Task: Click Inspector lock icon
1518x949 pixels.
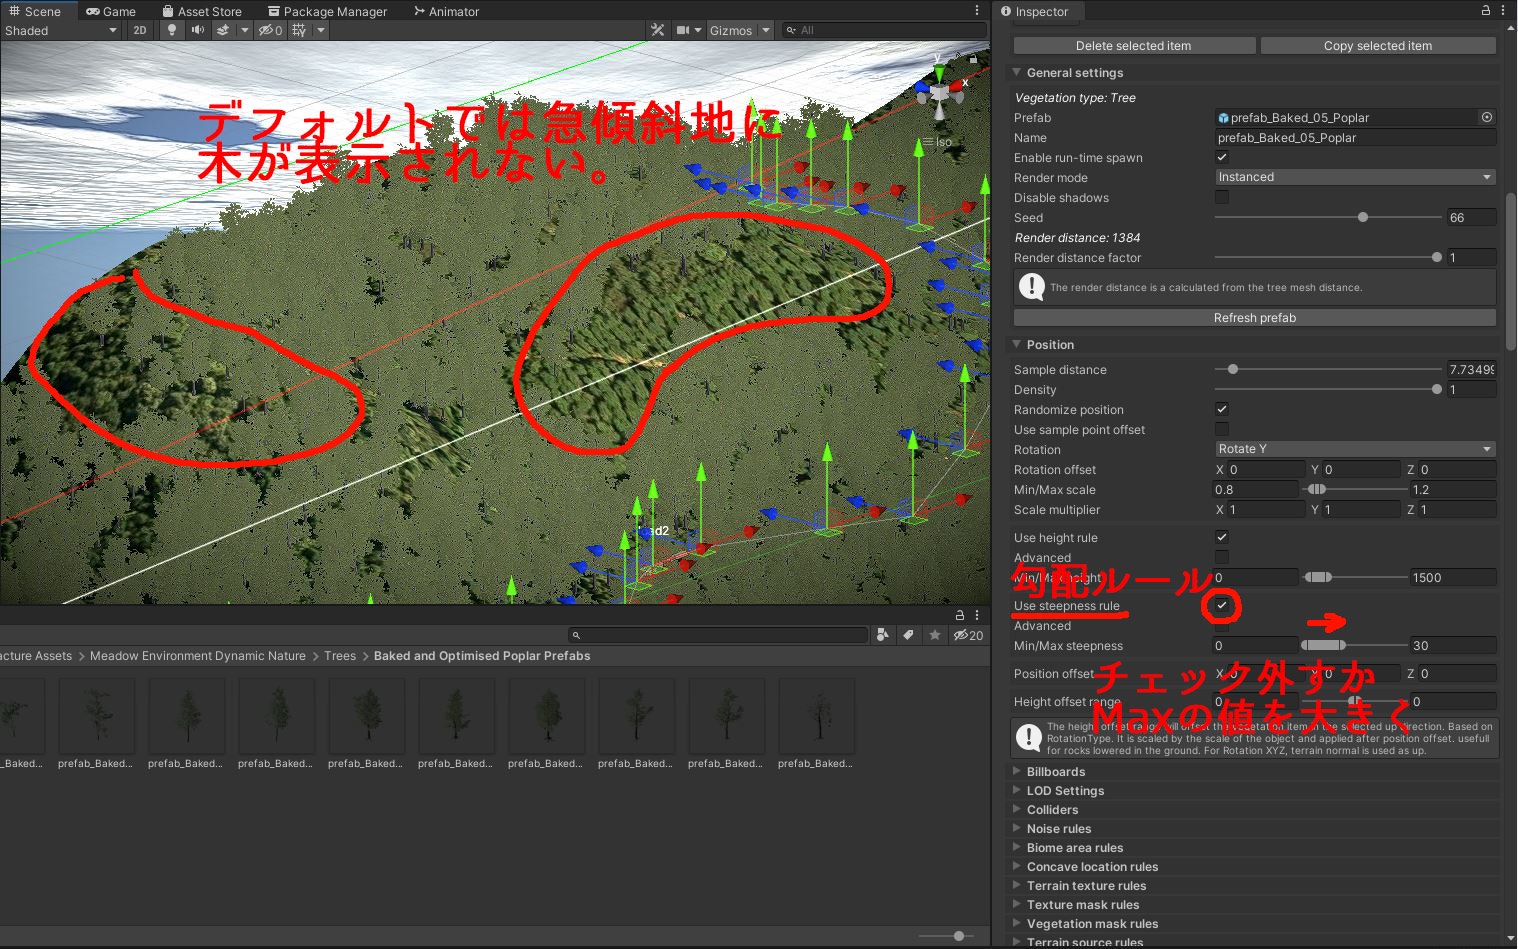Action: [x=1486, y=10]
